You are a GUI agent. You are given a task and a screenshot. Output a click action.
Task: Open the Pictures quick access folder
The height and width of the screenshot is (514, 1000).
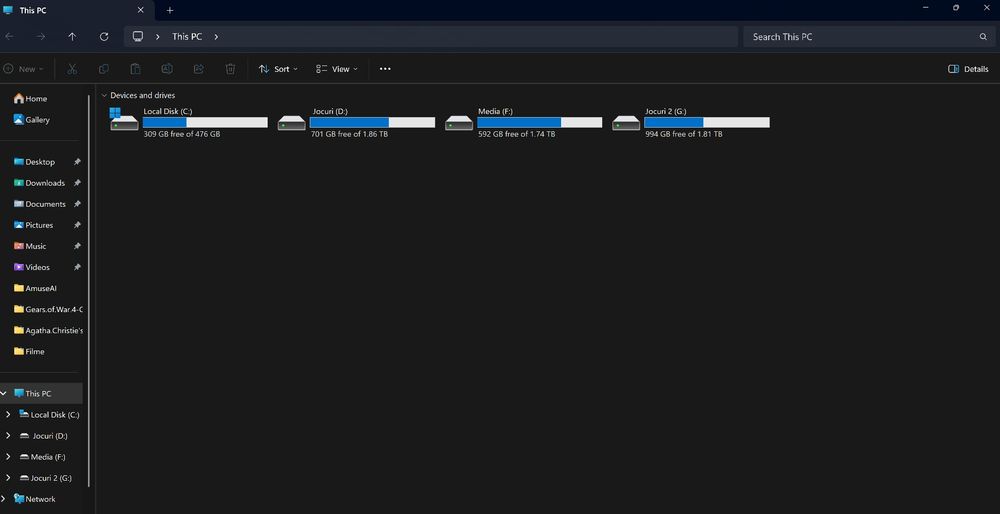[33, 225]
